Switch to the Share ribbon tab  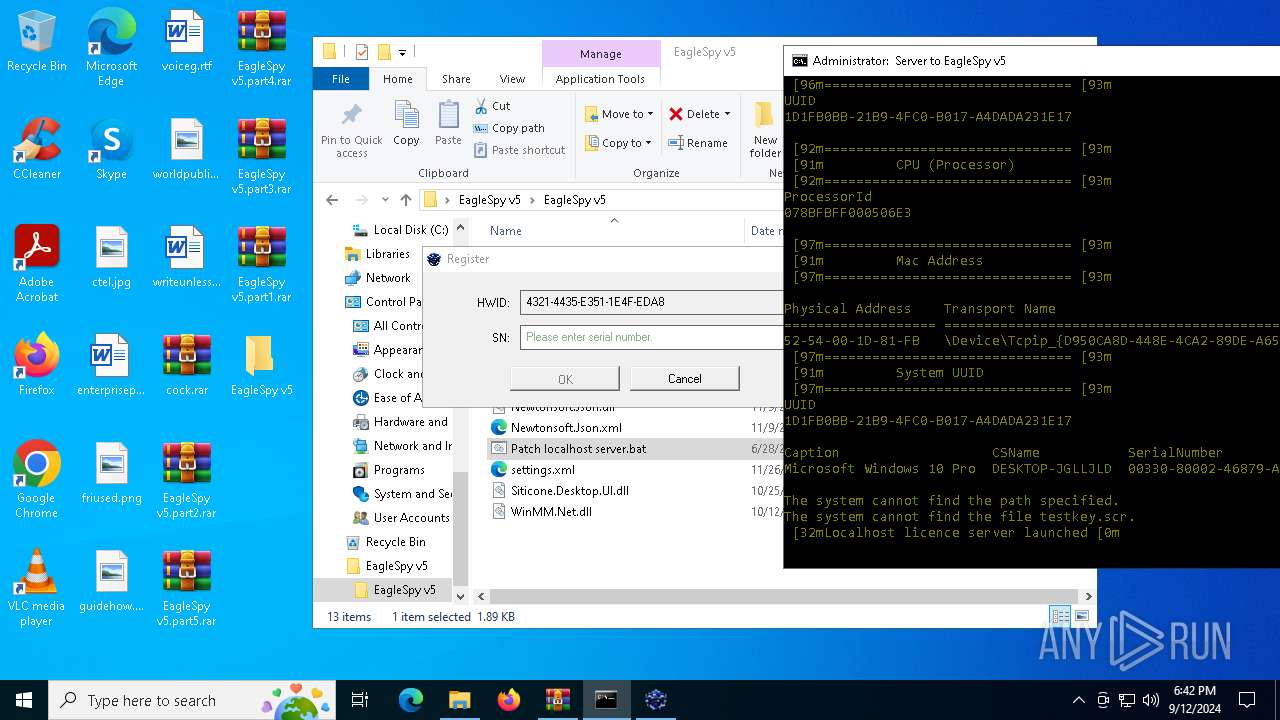456,79
